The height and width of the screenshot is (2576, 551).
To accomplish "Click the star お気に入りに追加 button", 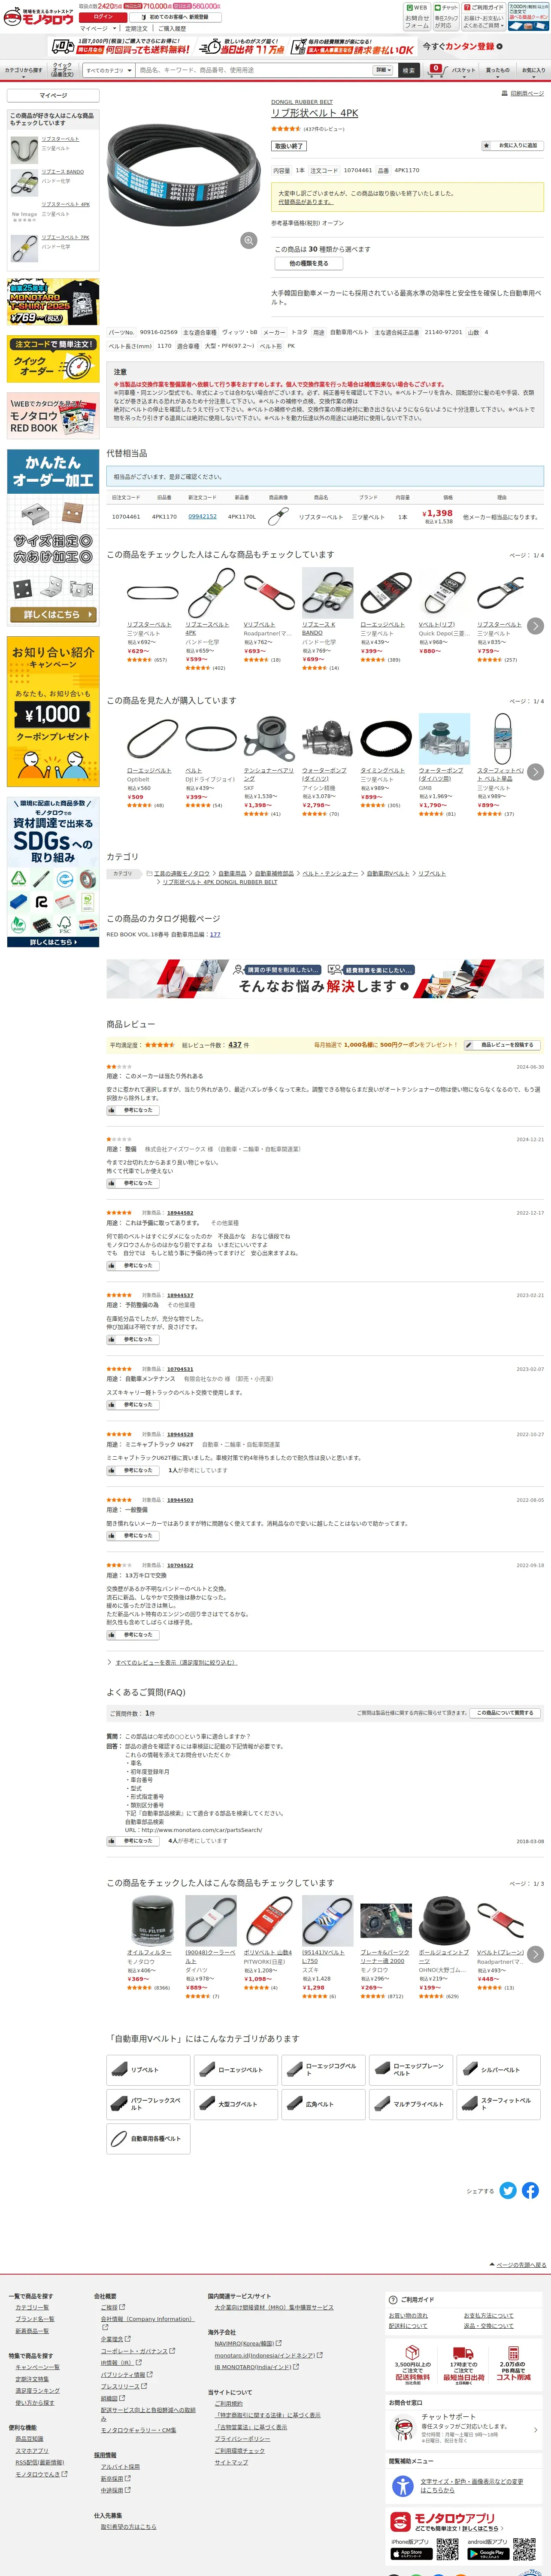I will [512, 145].
